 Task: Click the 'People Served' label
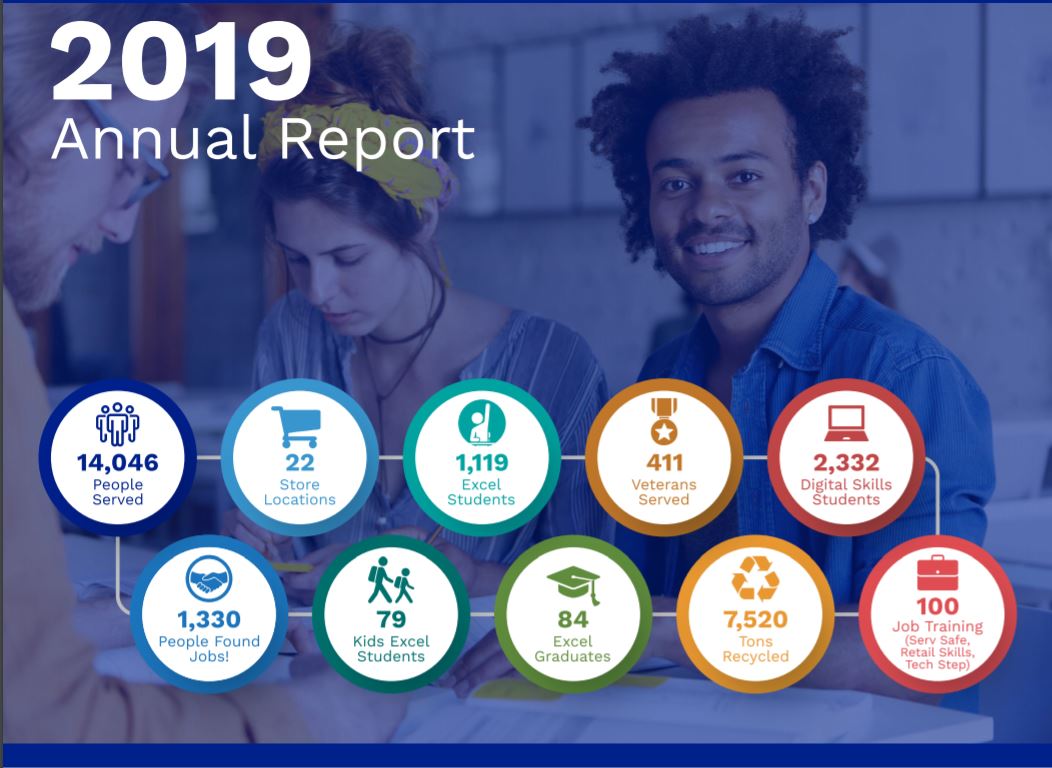[x=117, y=492]
